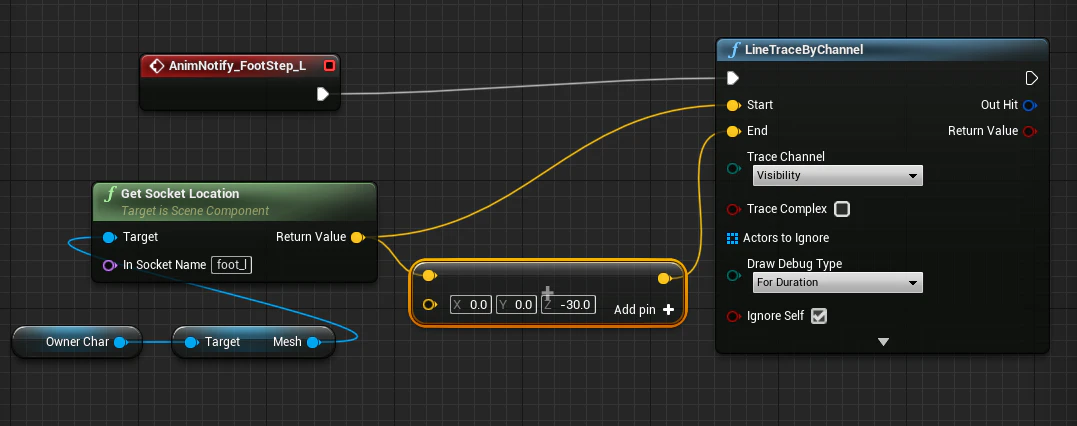The width and height of the screenshot is (1077, 426).
Task: Select the LineTraceByChannel node title
Action: point(804,49)
